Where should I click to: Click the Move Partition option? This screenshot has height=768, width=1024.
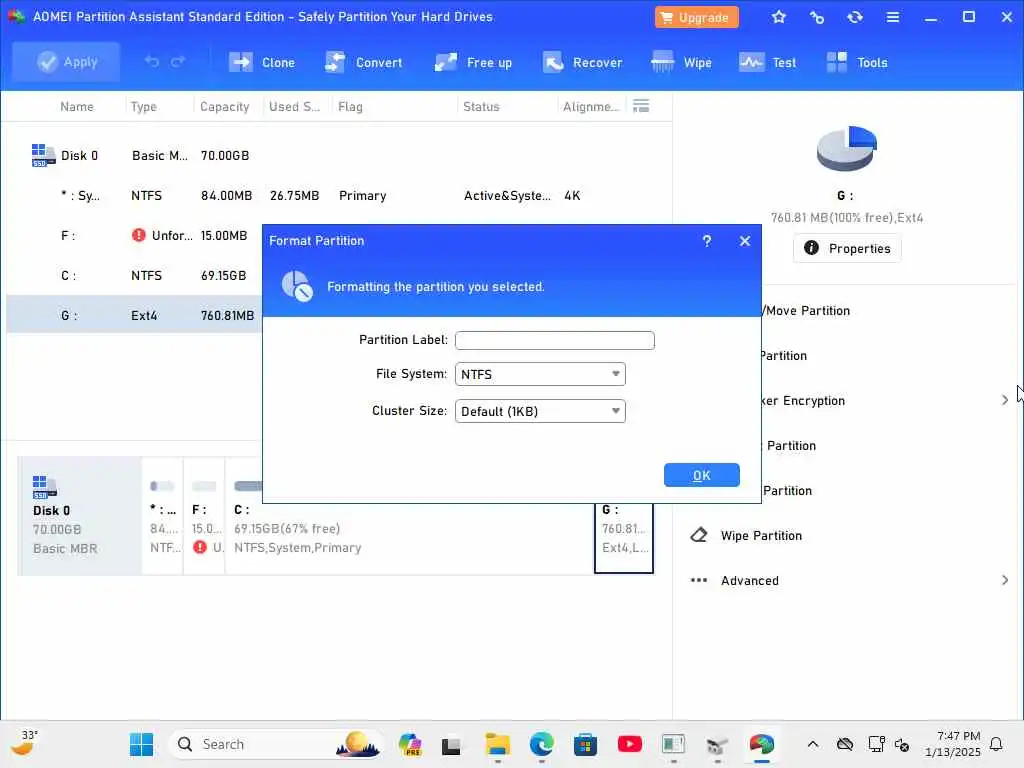point(807,311)
